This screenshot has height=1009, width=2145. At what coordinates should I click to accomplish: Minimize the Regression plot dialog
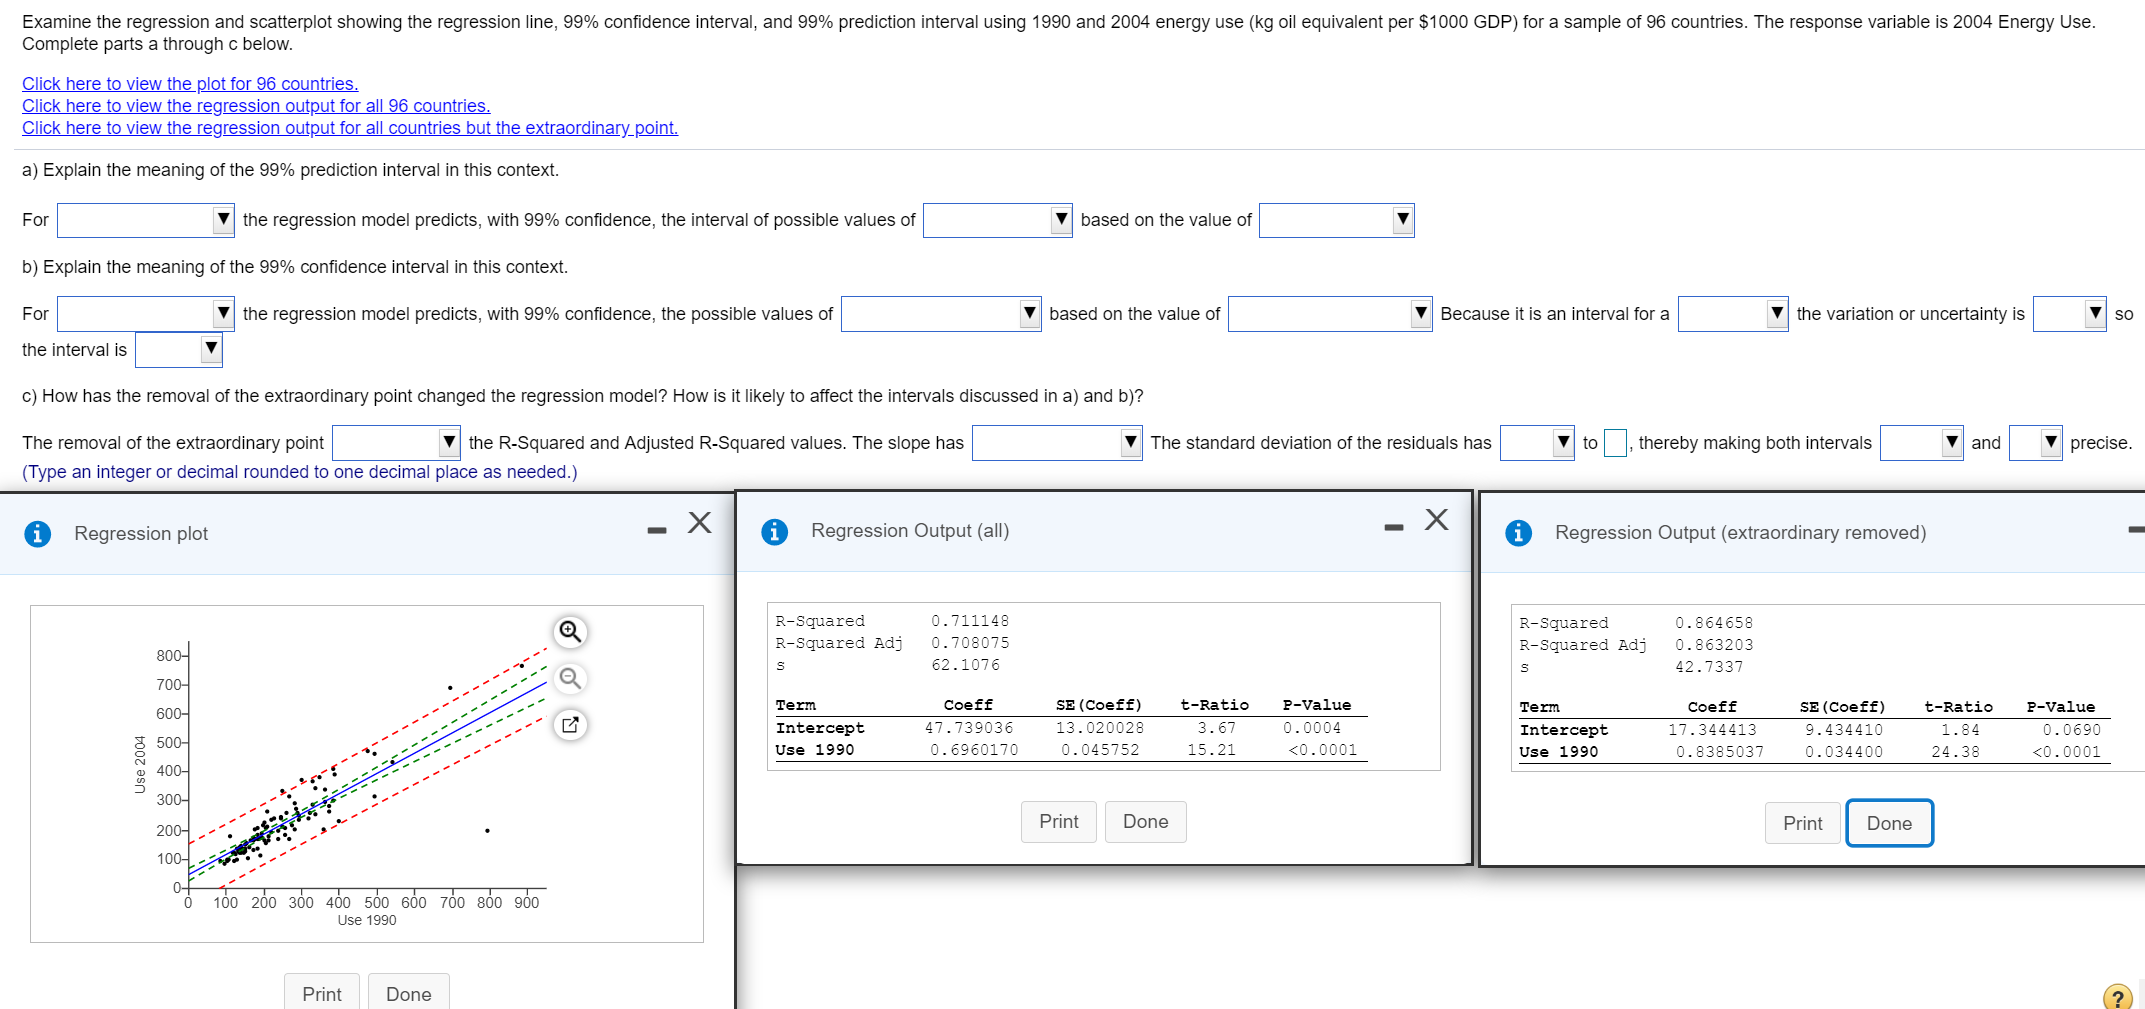[x=656, y=530]
